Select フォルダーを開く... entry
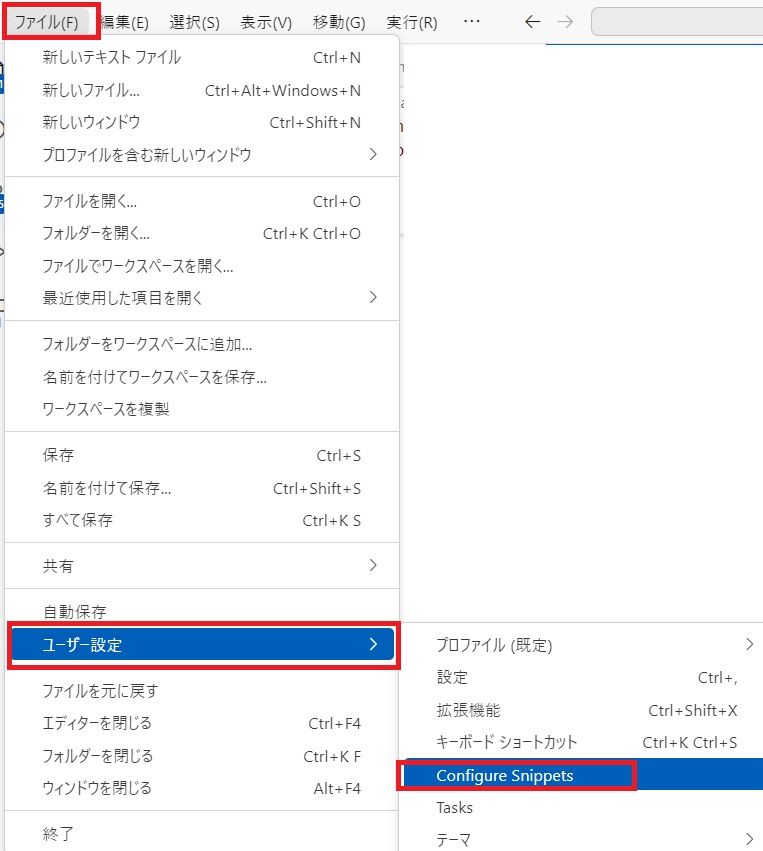Screen dimensions: 763x851 pos(202,233)
